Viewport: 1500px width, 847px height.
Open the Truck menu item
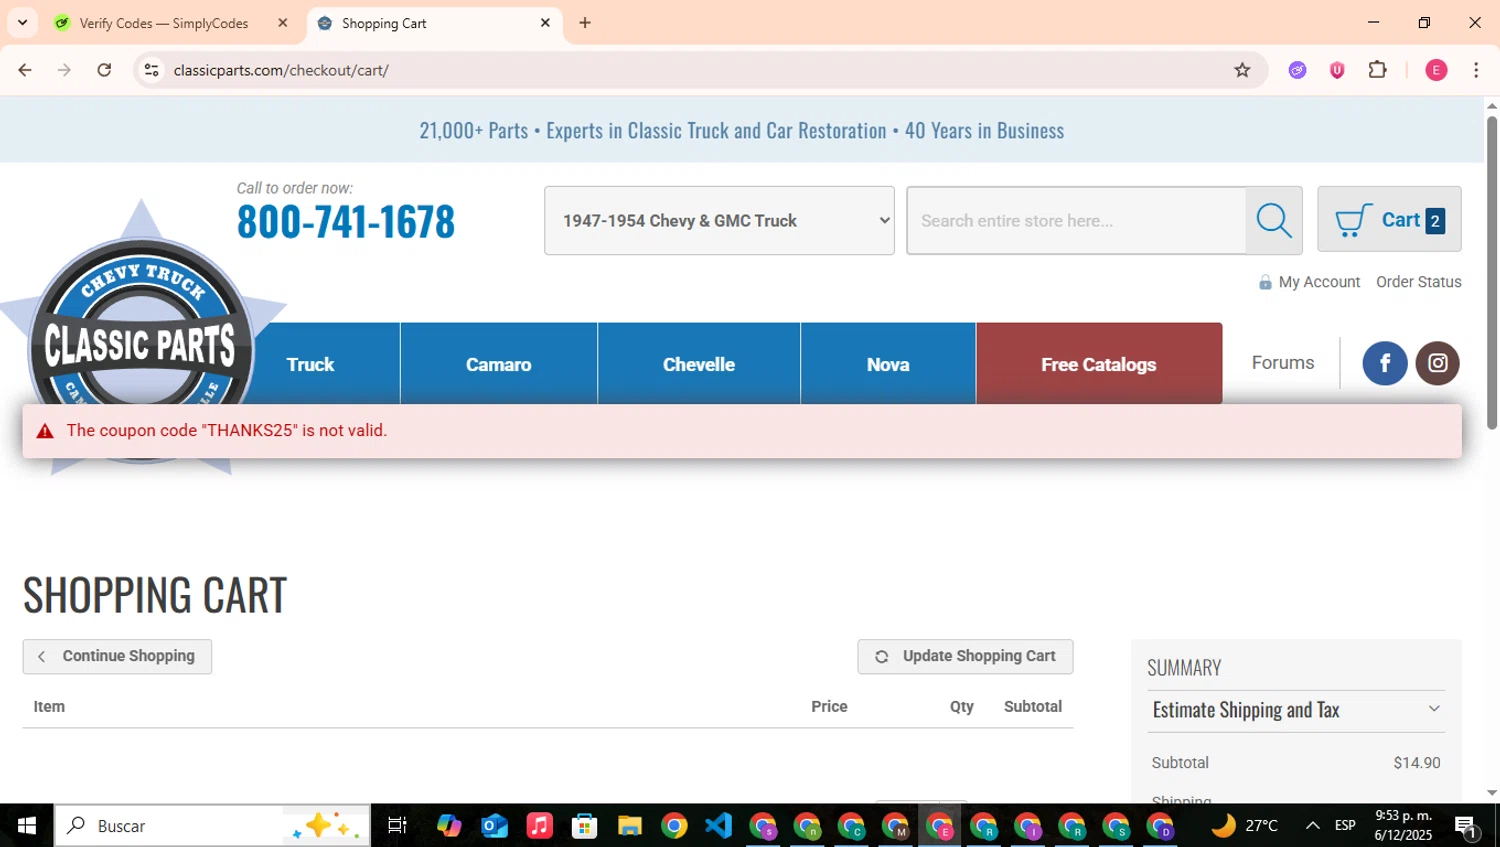tap(310, 364)
